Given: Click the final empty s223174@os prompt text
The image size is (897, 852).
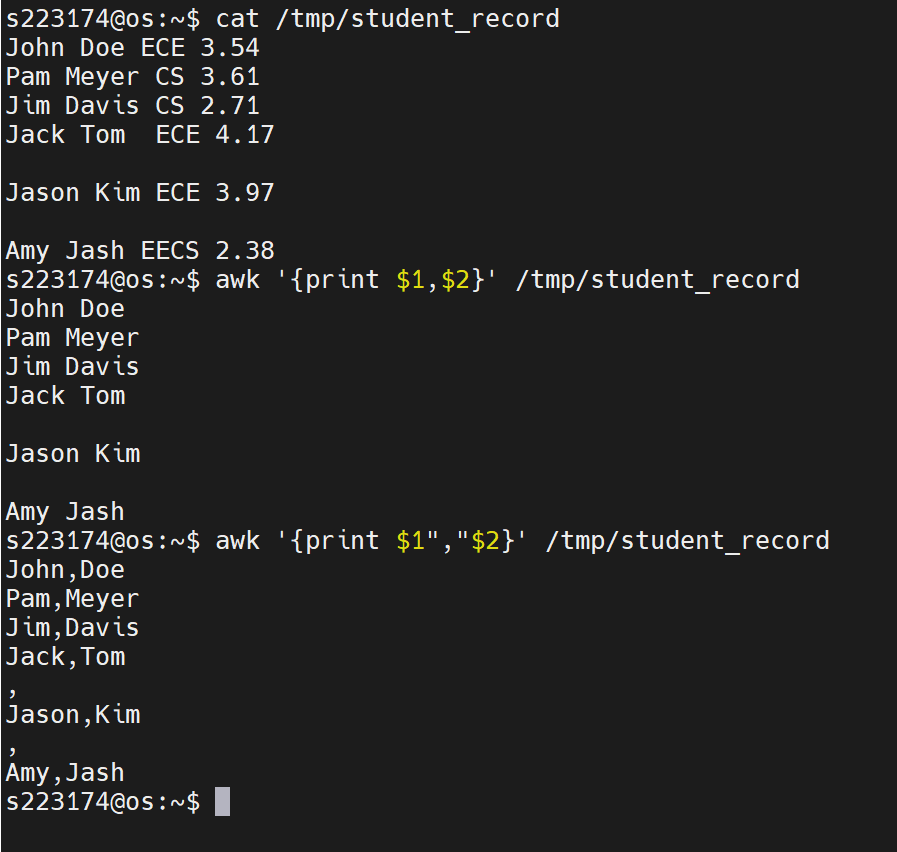Looking at the screenshot, I should coord(102,801).
